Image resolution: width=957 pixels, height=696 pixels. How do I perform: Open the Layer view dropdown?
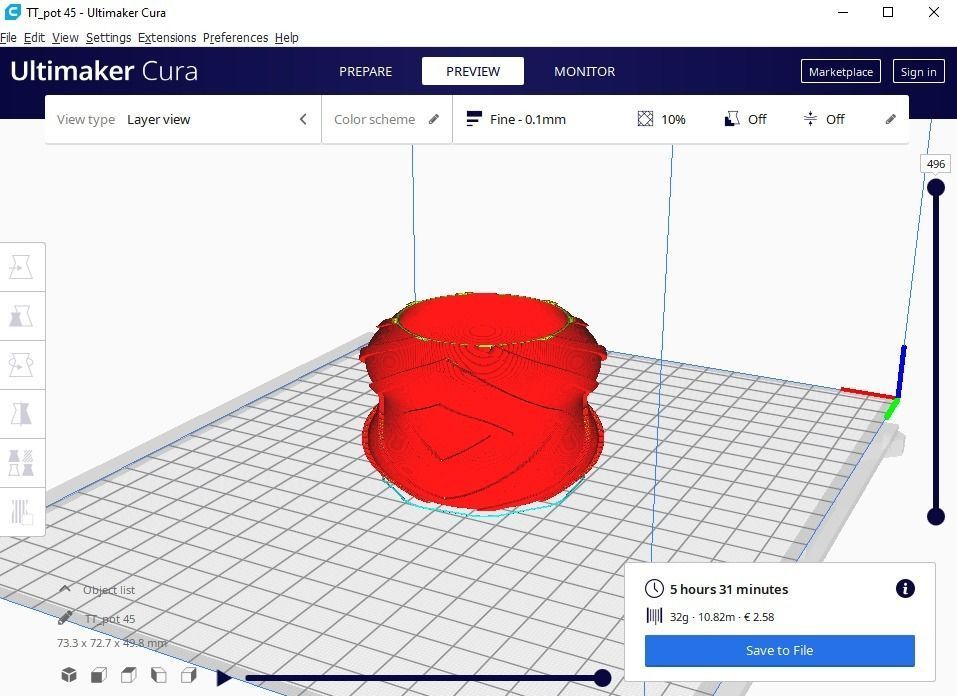[159, 119]
